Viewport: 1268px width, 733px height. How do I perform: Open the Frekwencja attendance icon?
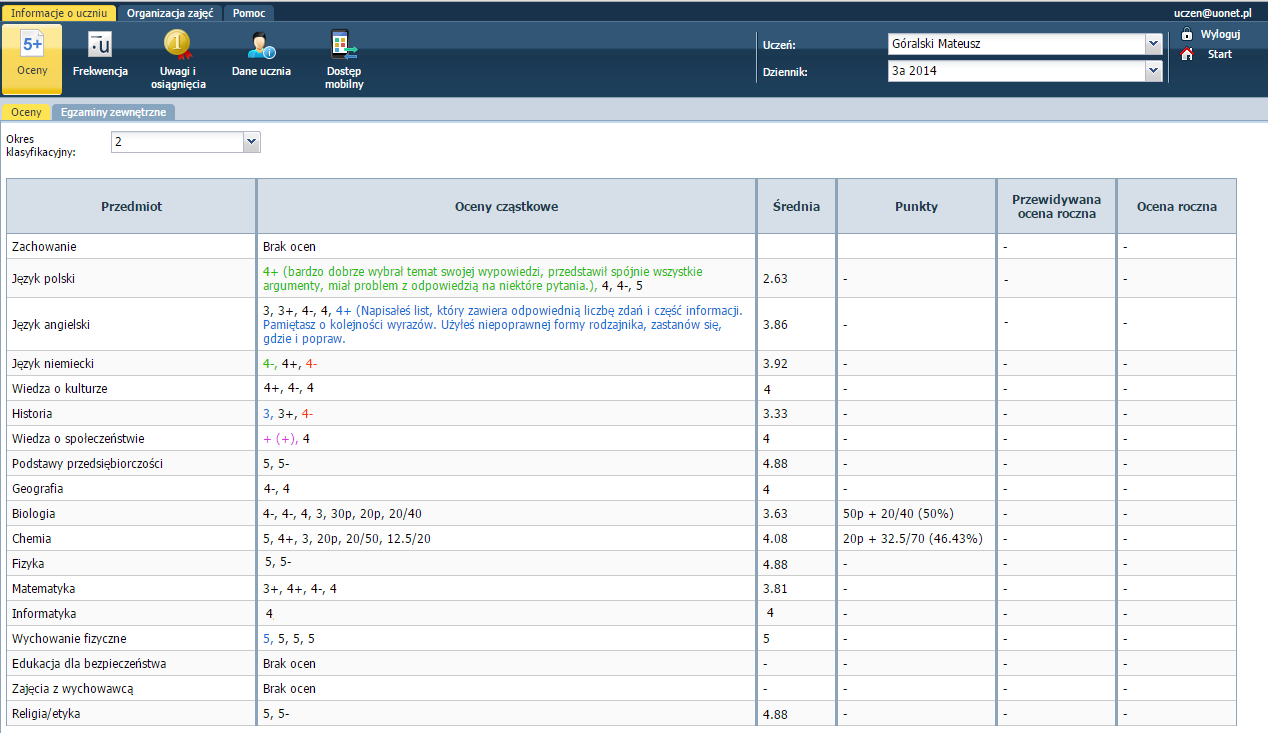[x=100, y=45]
